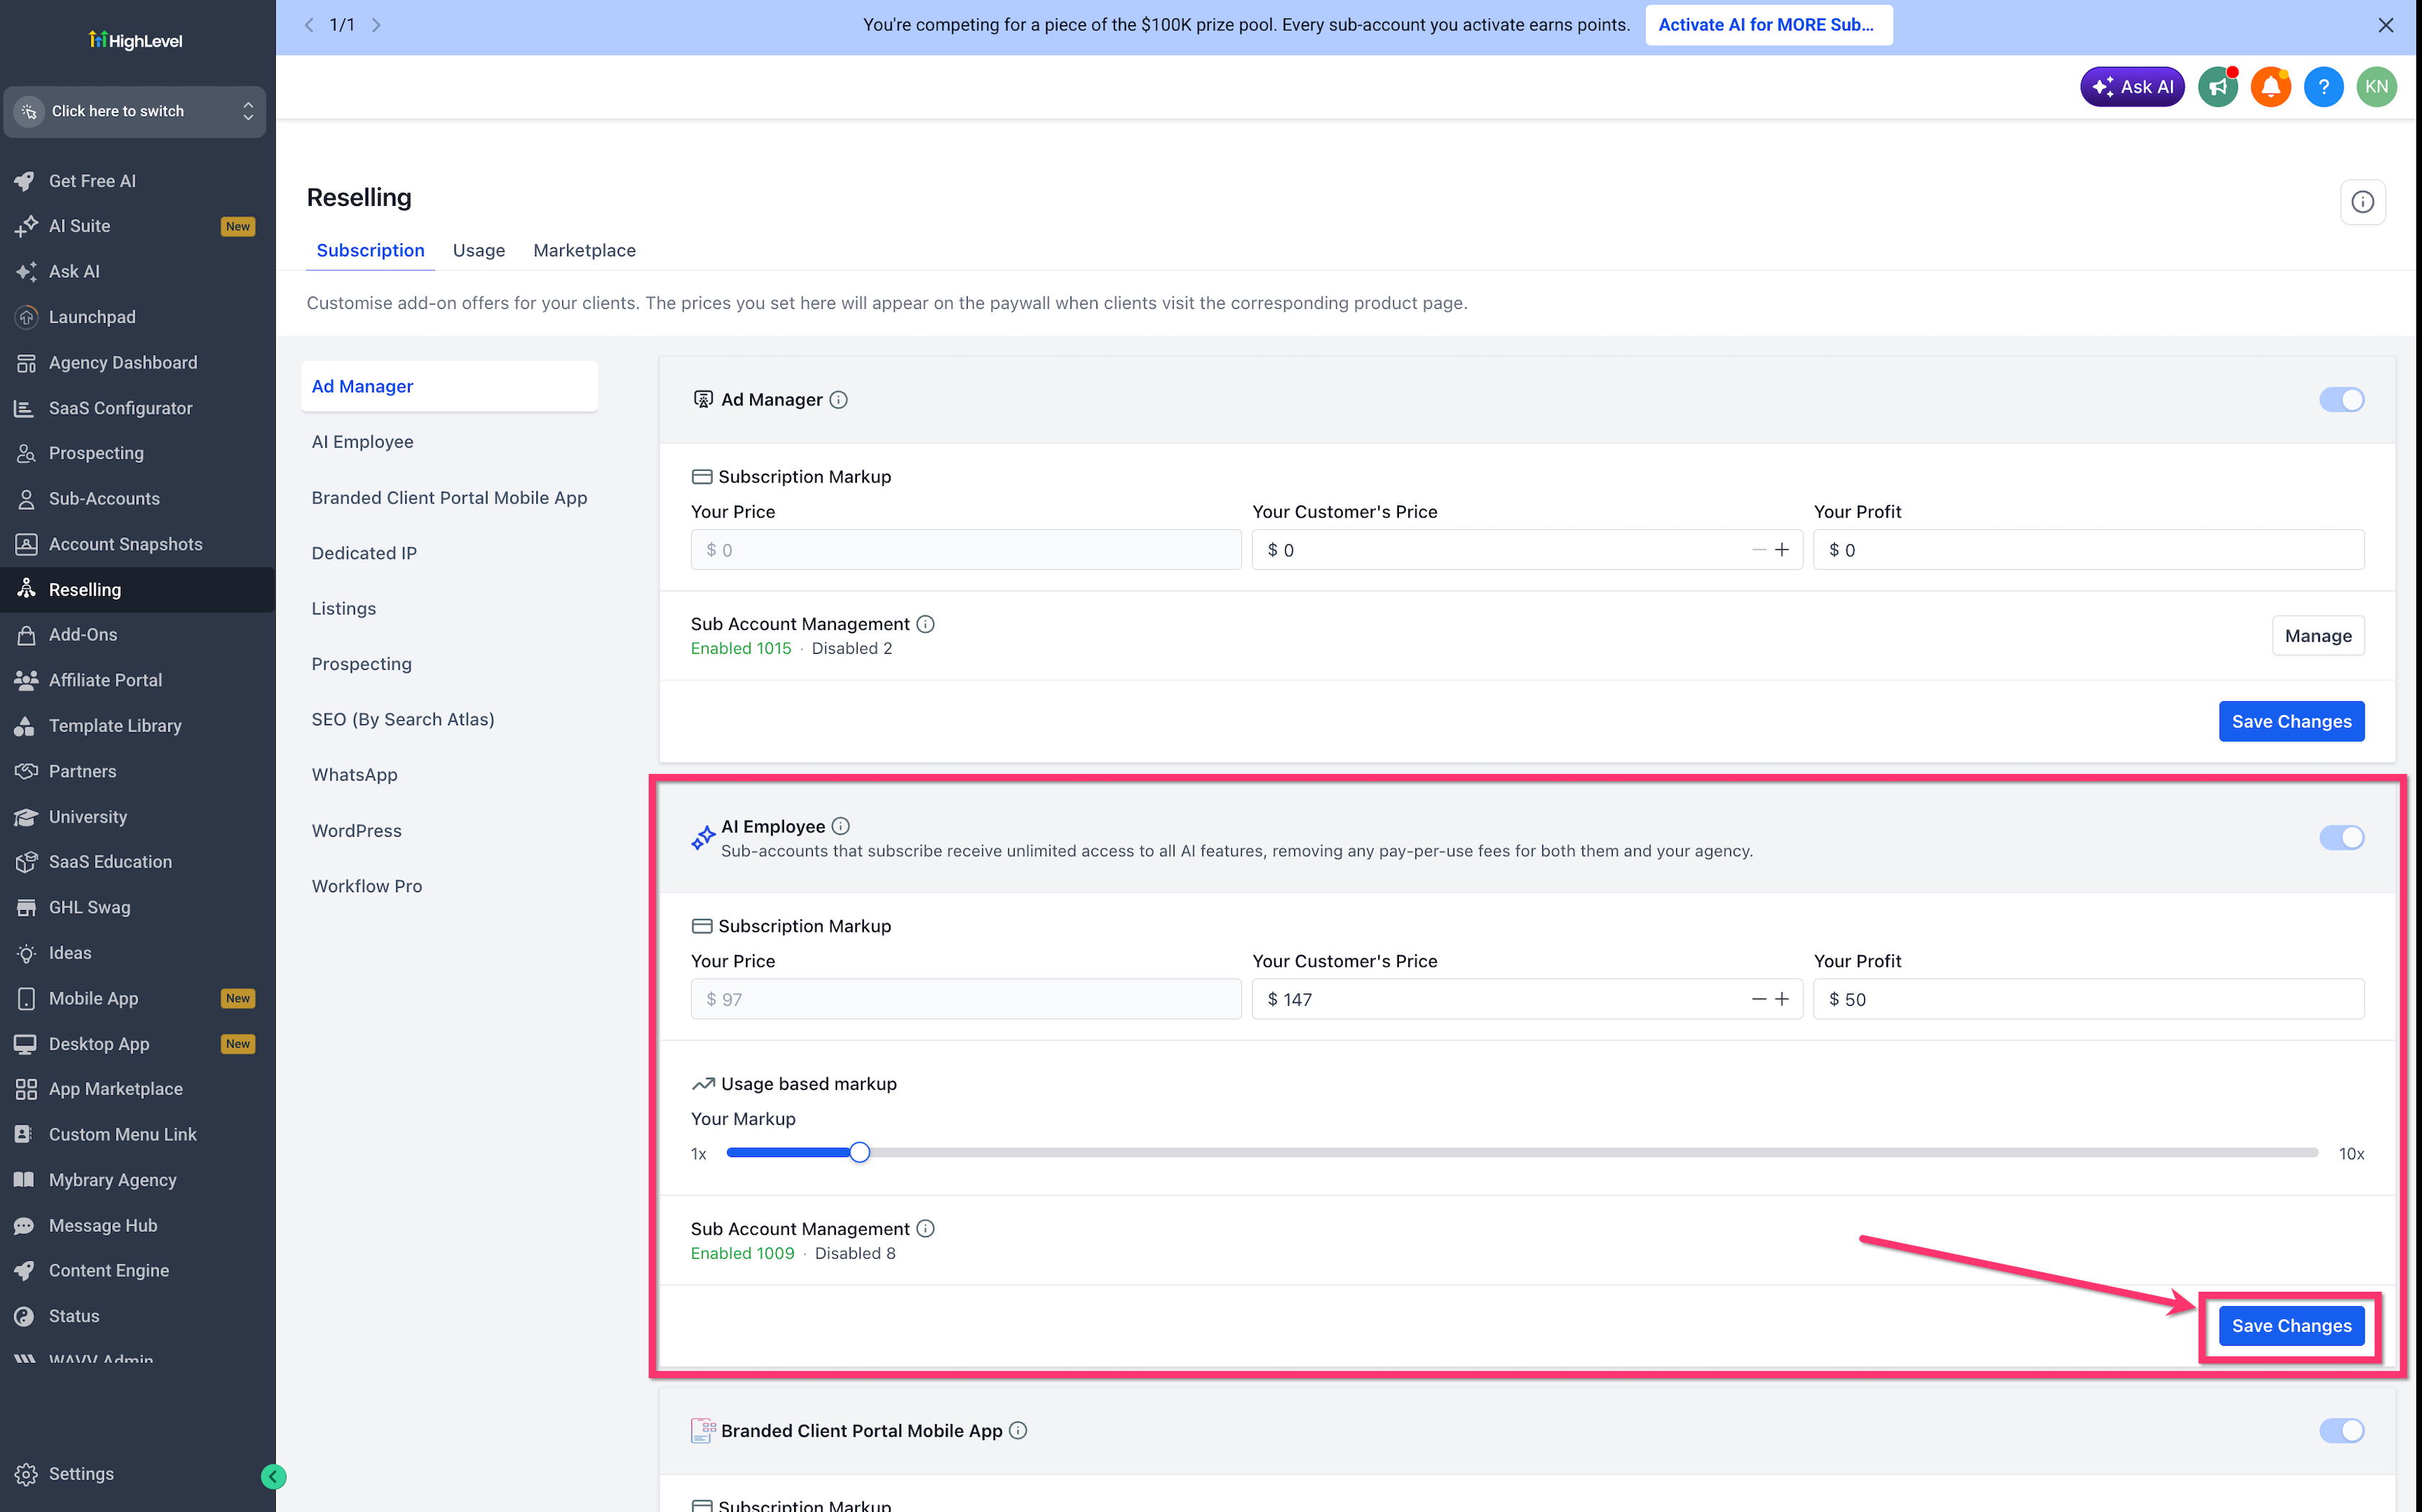Click the info icon next to Ad Manager heading

tap(839, 400)
